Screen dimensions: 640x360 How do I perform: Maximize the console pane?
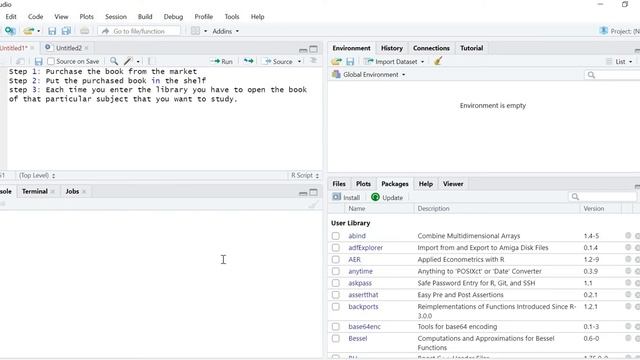pyautogui.click(x=313, y=192)
